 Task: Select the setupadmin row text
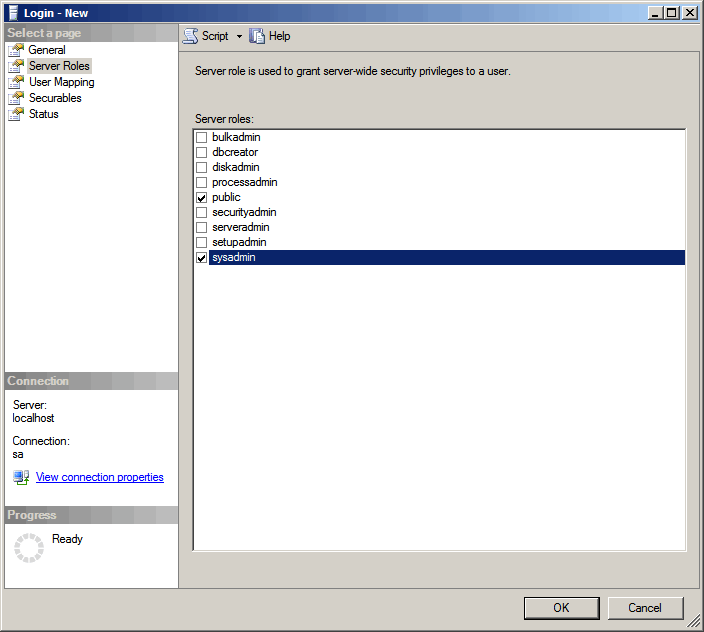[x=239, y=242]
